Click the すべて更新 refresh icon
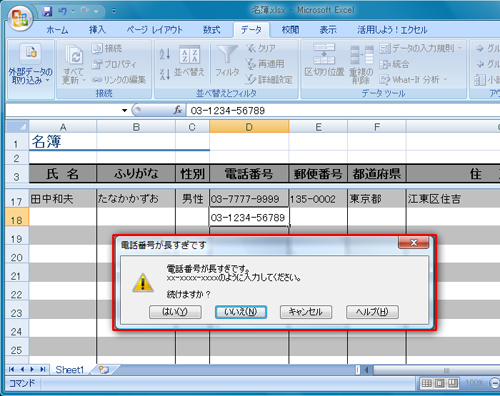Screen dimensions: 500x396 (74, 54)
